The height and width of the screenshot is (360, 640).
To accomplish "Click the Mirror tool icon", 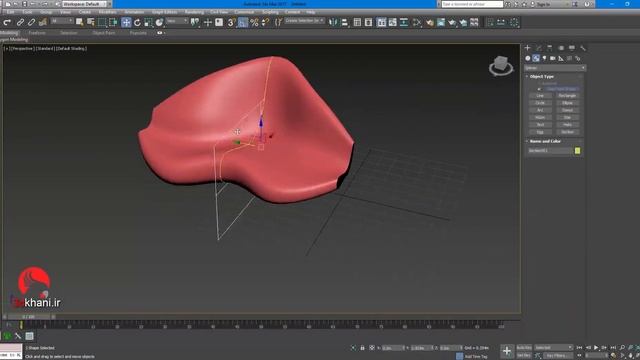I will (x=333, y=22).
